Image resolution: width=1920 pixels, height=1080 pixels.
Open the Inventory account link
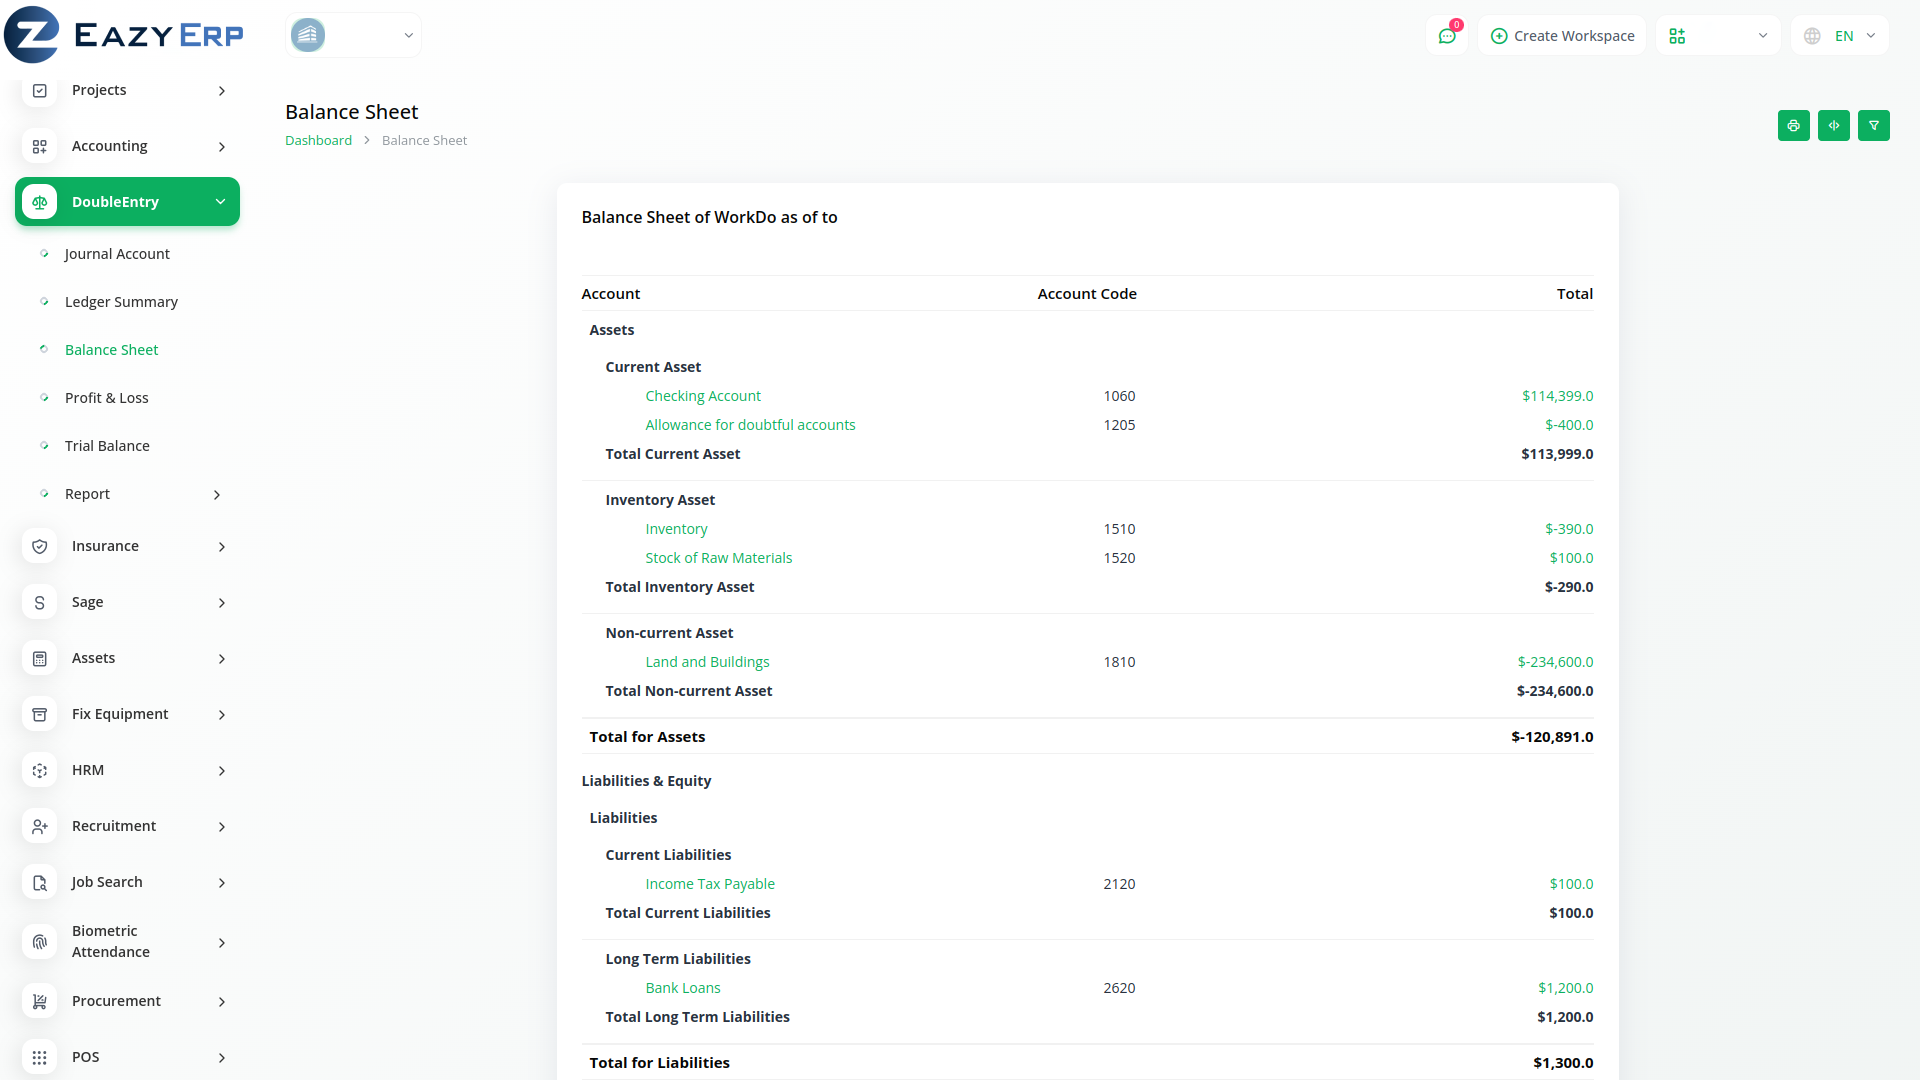click(x=676, y=529)
